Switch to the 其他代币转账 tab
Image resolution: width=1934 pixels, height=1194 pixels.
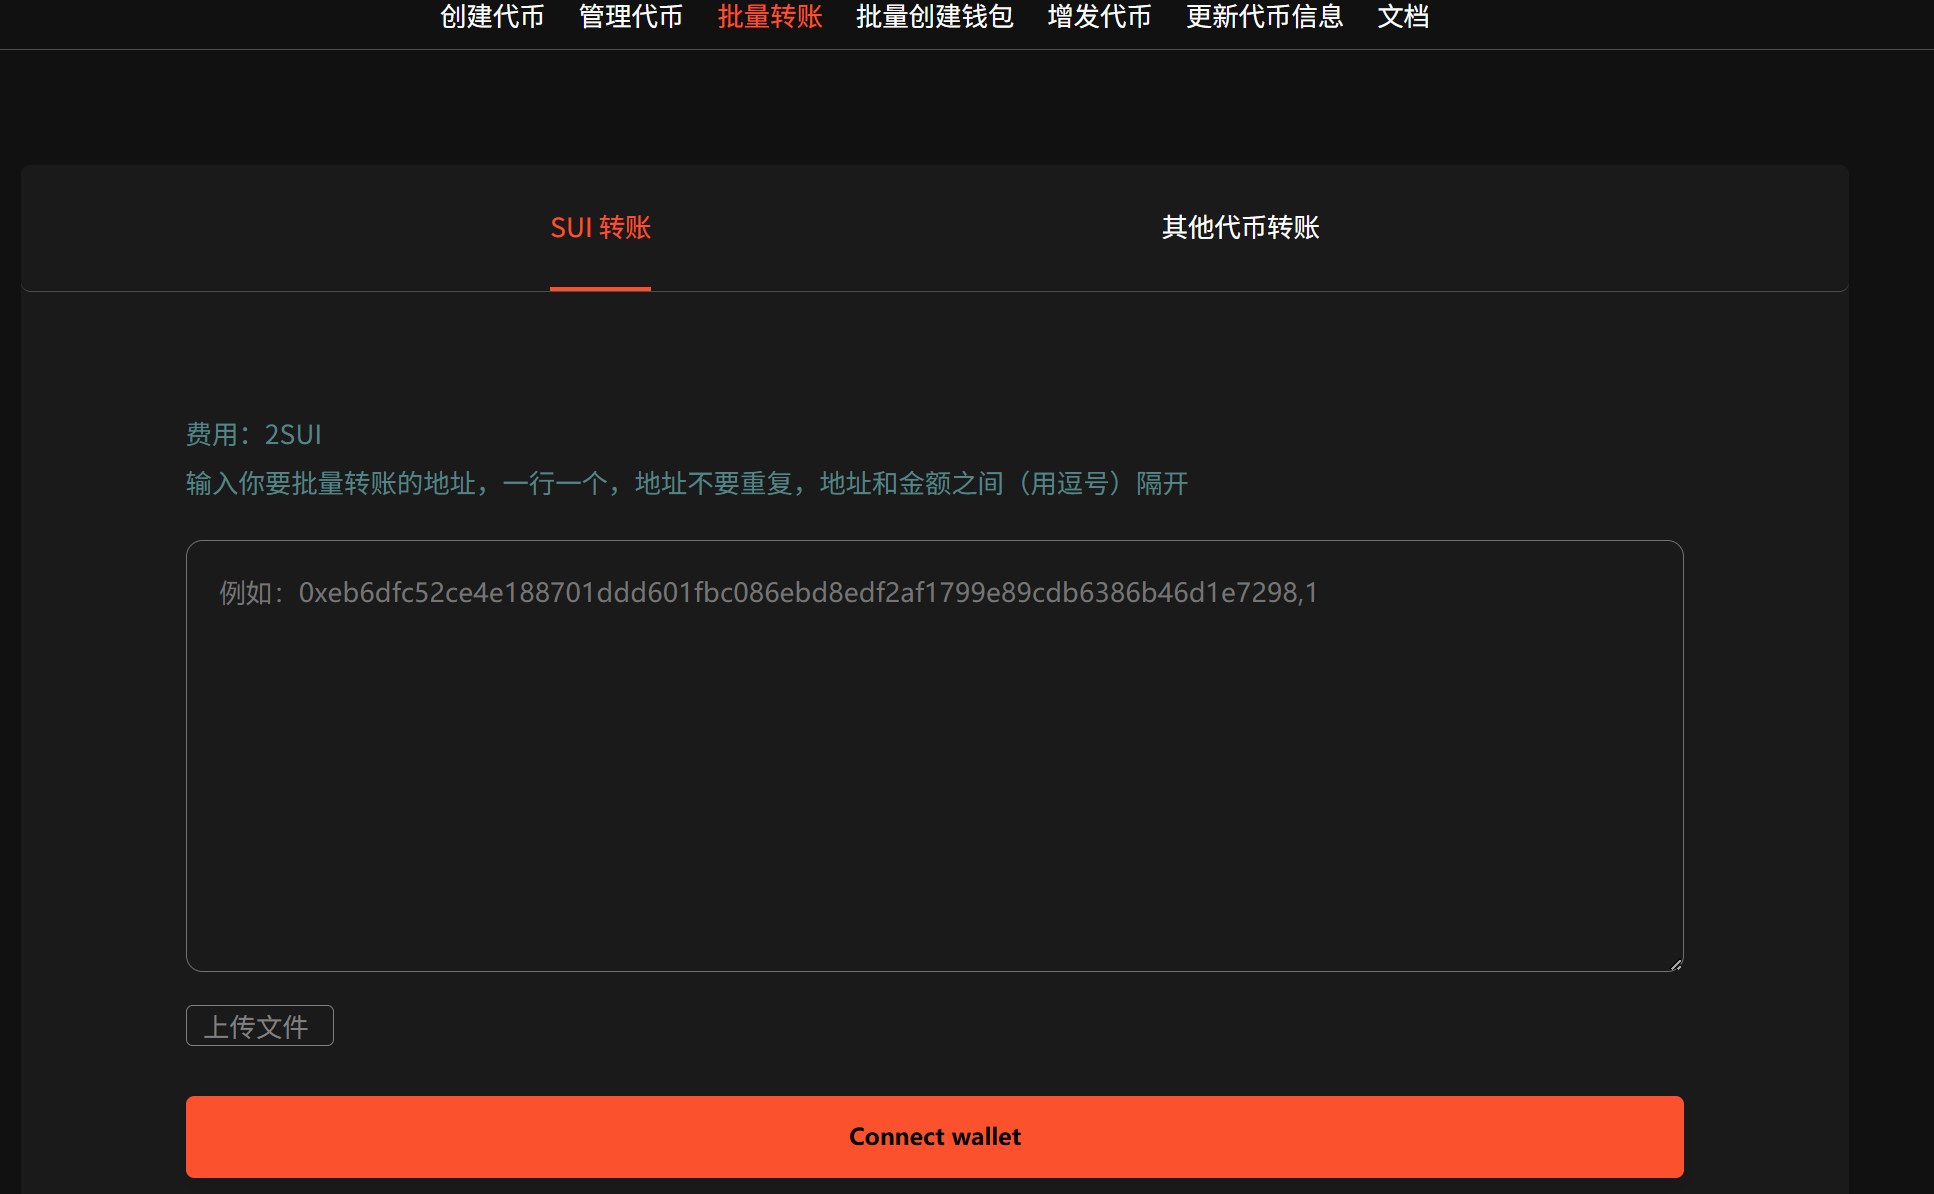point(1240,228)
